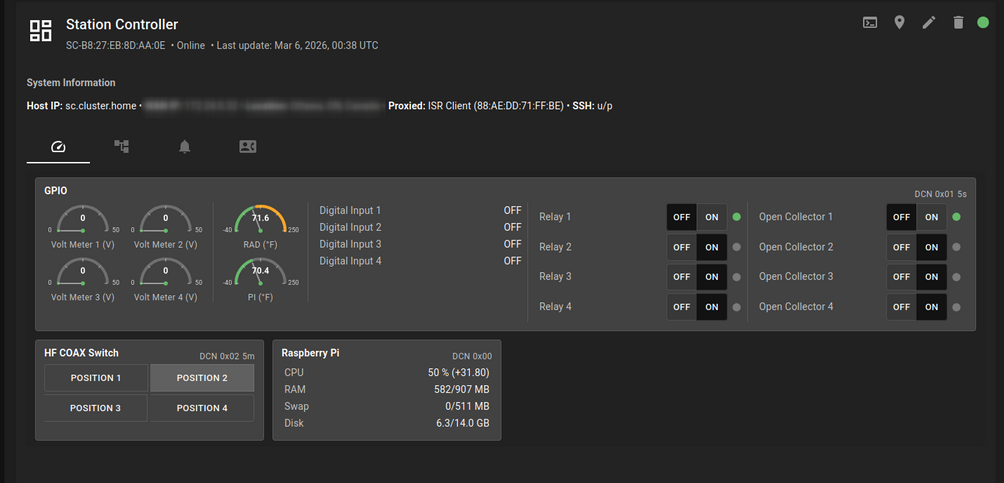Open the network topology tab

click(x=121, y=147)
